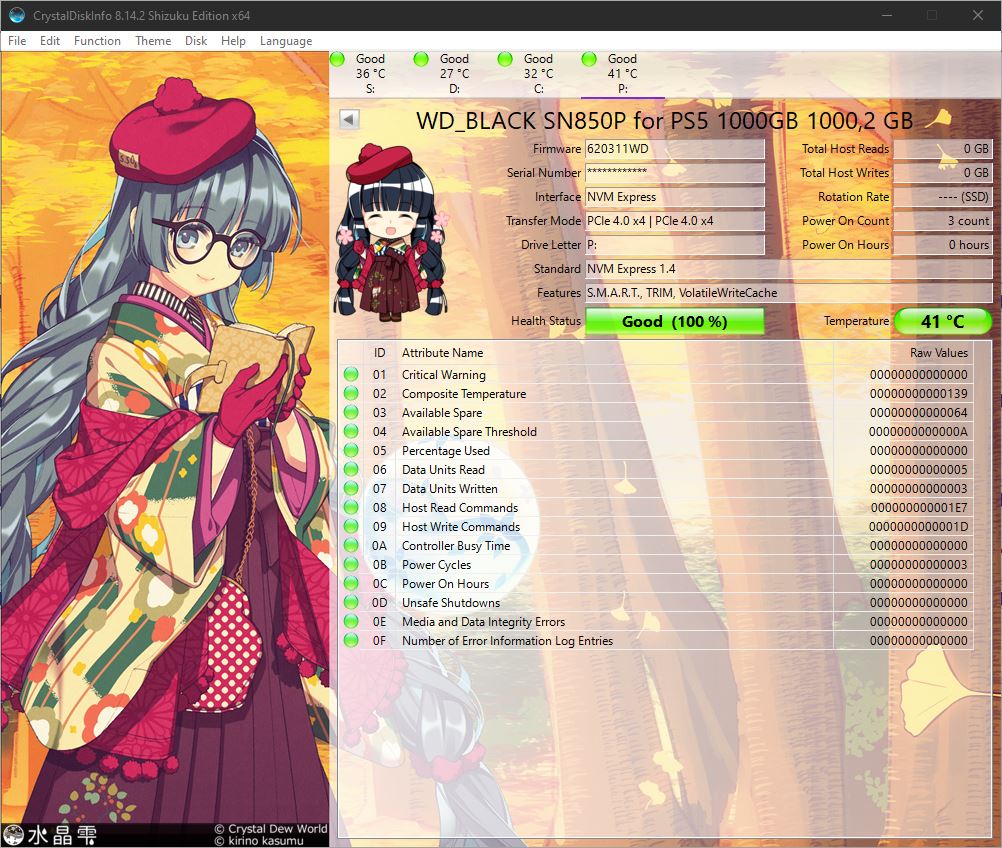1002x848 pixels.
Task: Click the Features field with S.M.A.R.T., TRIM
Action: [789, 293]
